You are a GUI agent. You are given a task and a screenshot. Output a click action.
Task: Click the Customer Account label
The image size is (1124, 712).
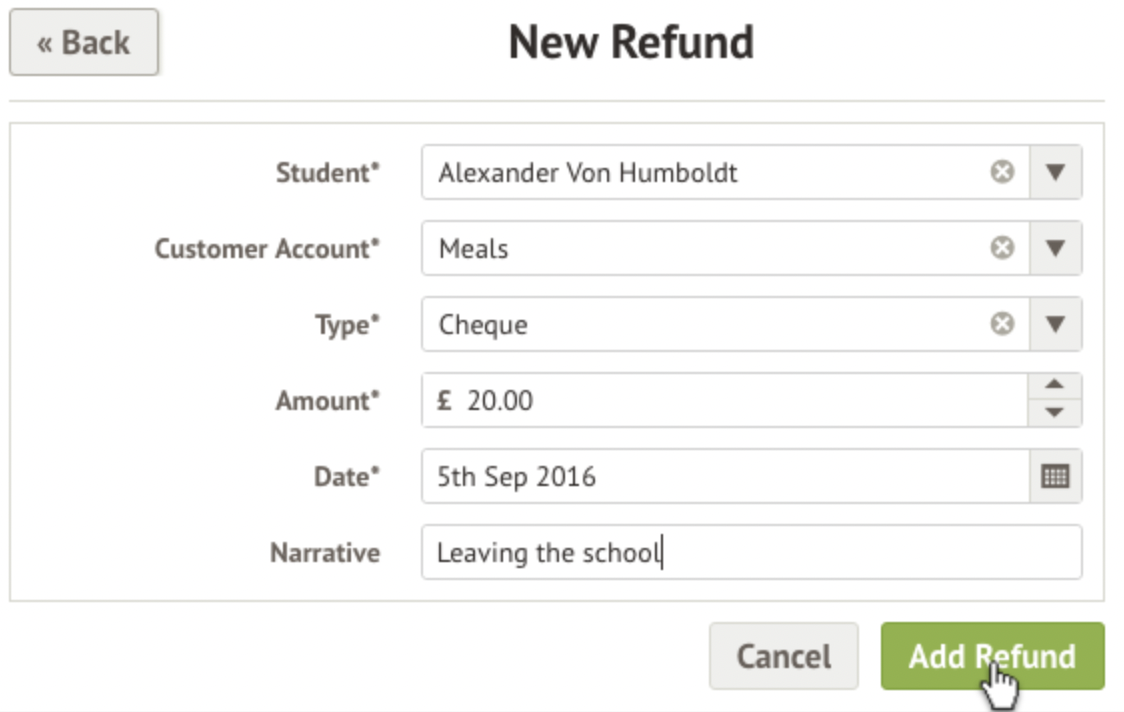[267, 249]
